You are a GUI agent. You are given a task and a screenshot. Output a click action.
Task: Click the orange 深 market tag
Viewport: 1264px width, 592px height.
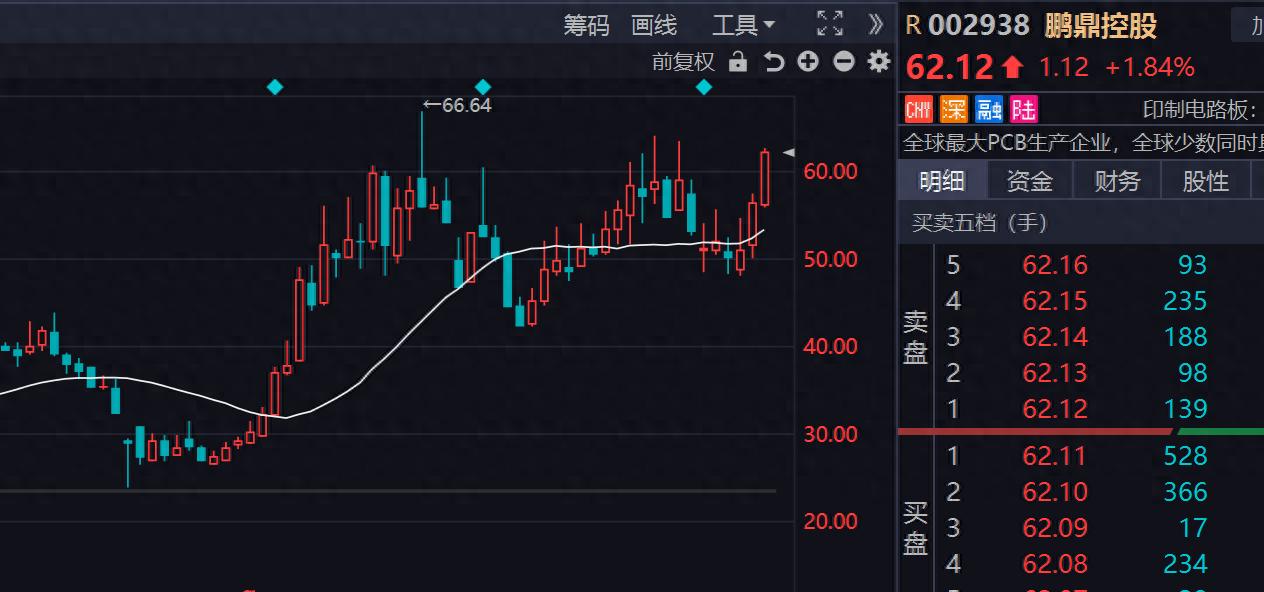pos(954,109)
